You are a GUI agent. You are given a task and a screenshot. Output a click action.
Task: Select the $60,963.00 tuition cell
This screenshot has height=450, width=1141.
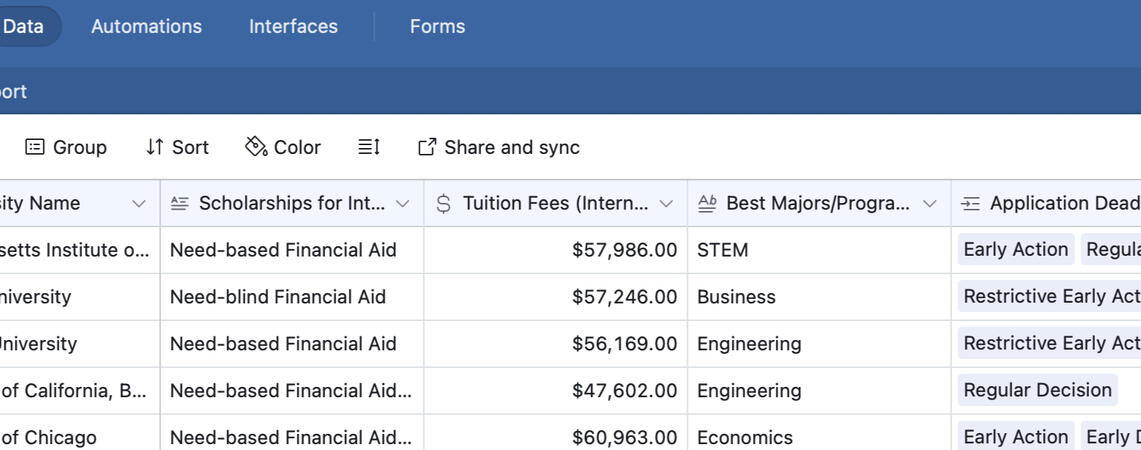point(555,433)
